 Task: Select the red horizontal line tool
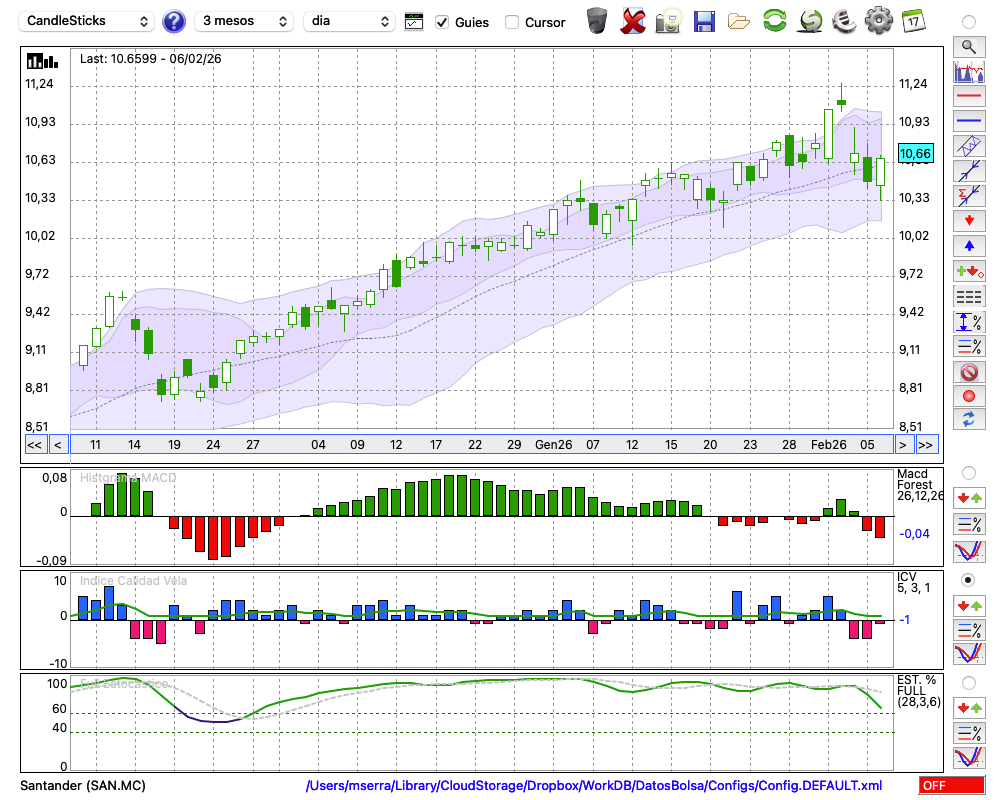[969, 96]
